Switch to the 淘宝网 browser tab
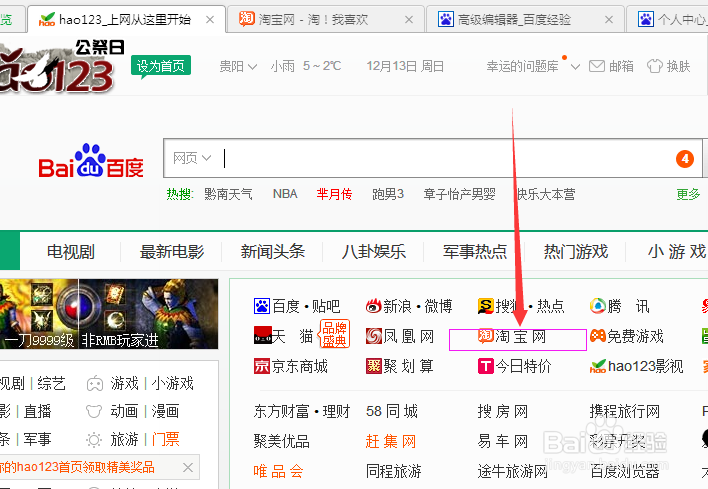Viewport: 708px width, 489px height. [325, 19]
